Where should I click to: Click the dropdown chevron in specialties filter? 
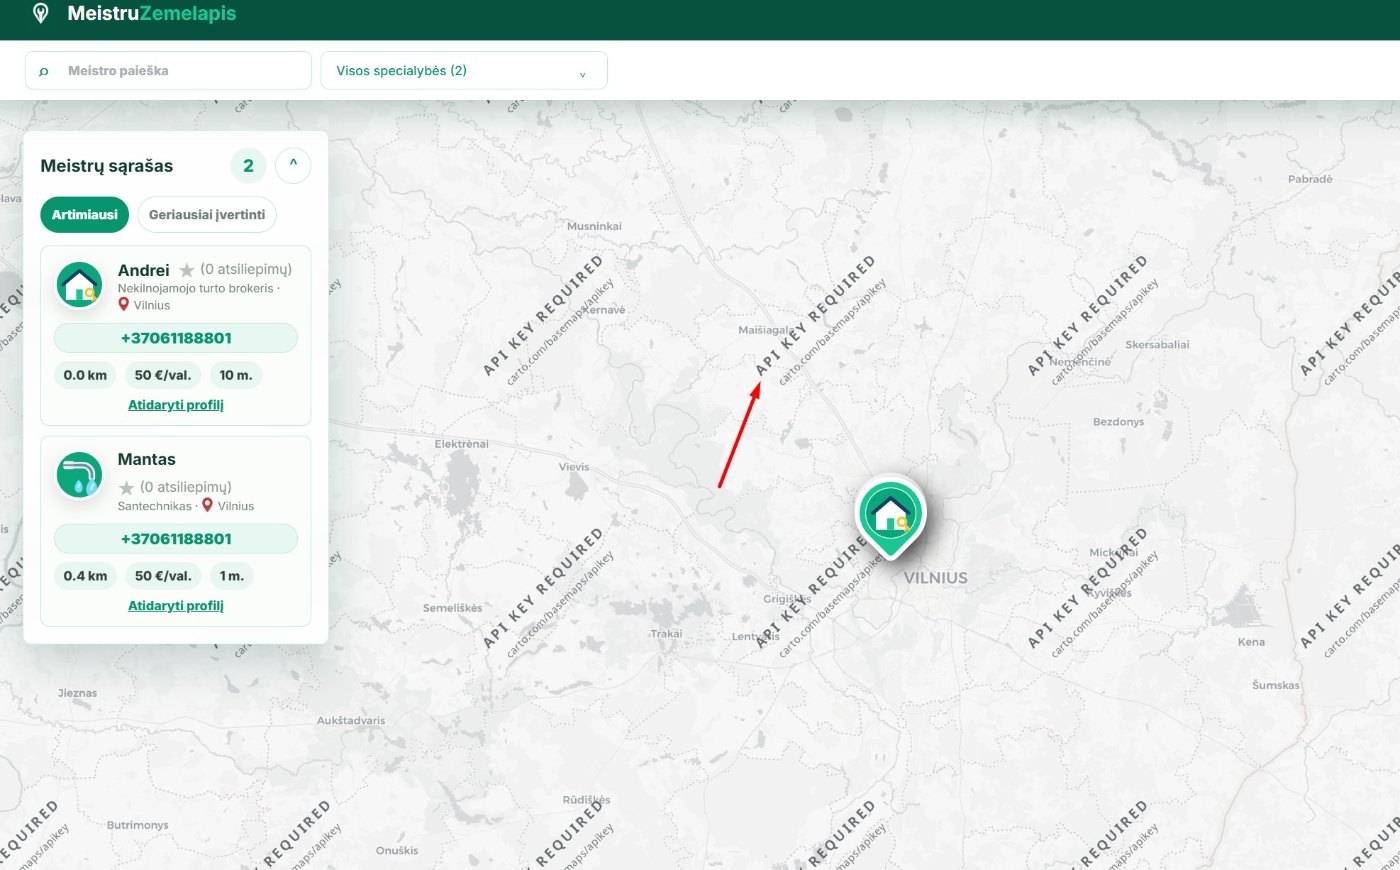coord(582,74)
